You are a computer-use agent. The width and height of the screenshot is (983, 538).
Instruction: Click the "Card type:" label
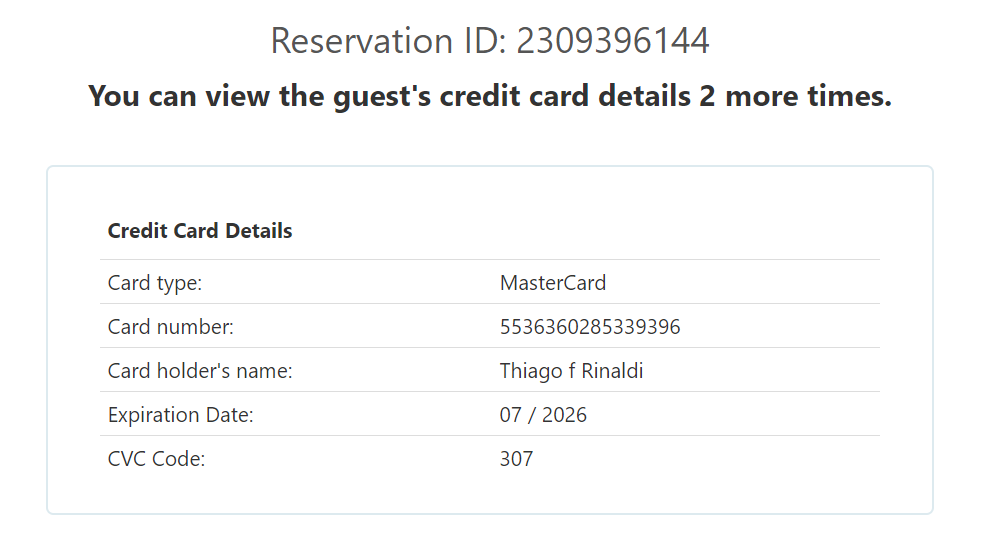click(155, 283)
